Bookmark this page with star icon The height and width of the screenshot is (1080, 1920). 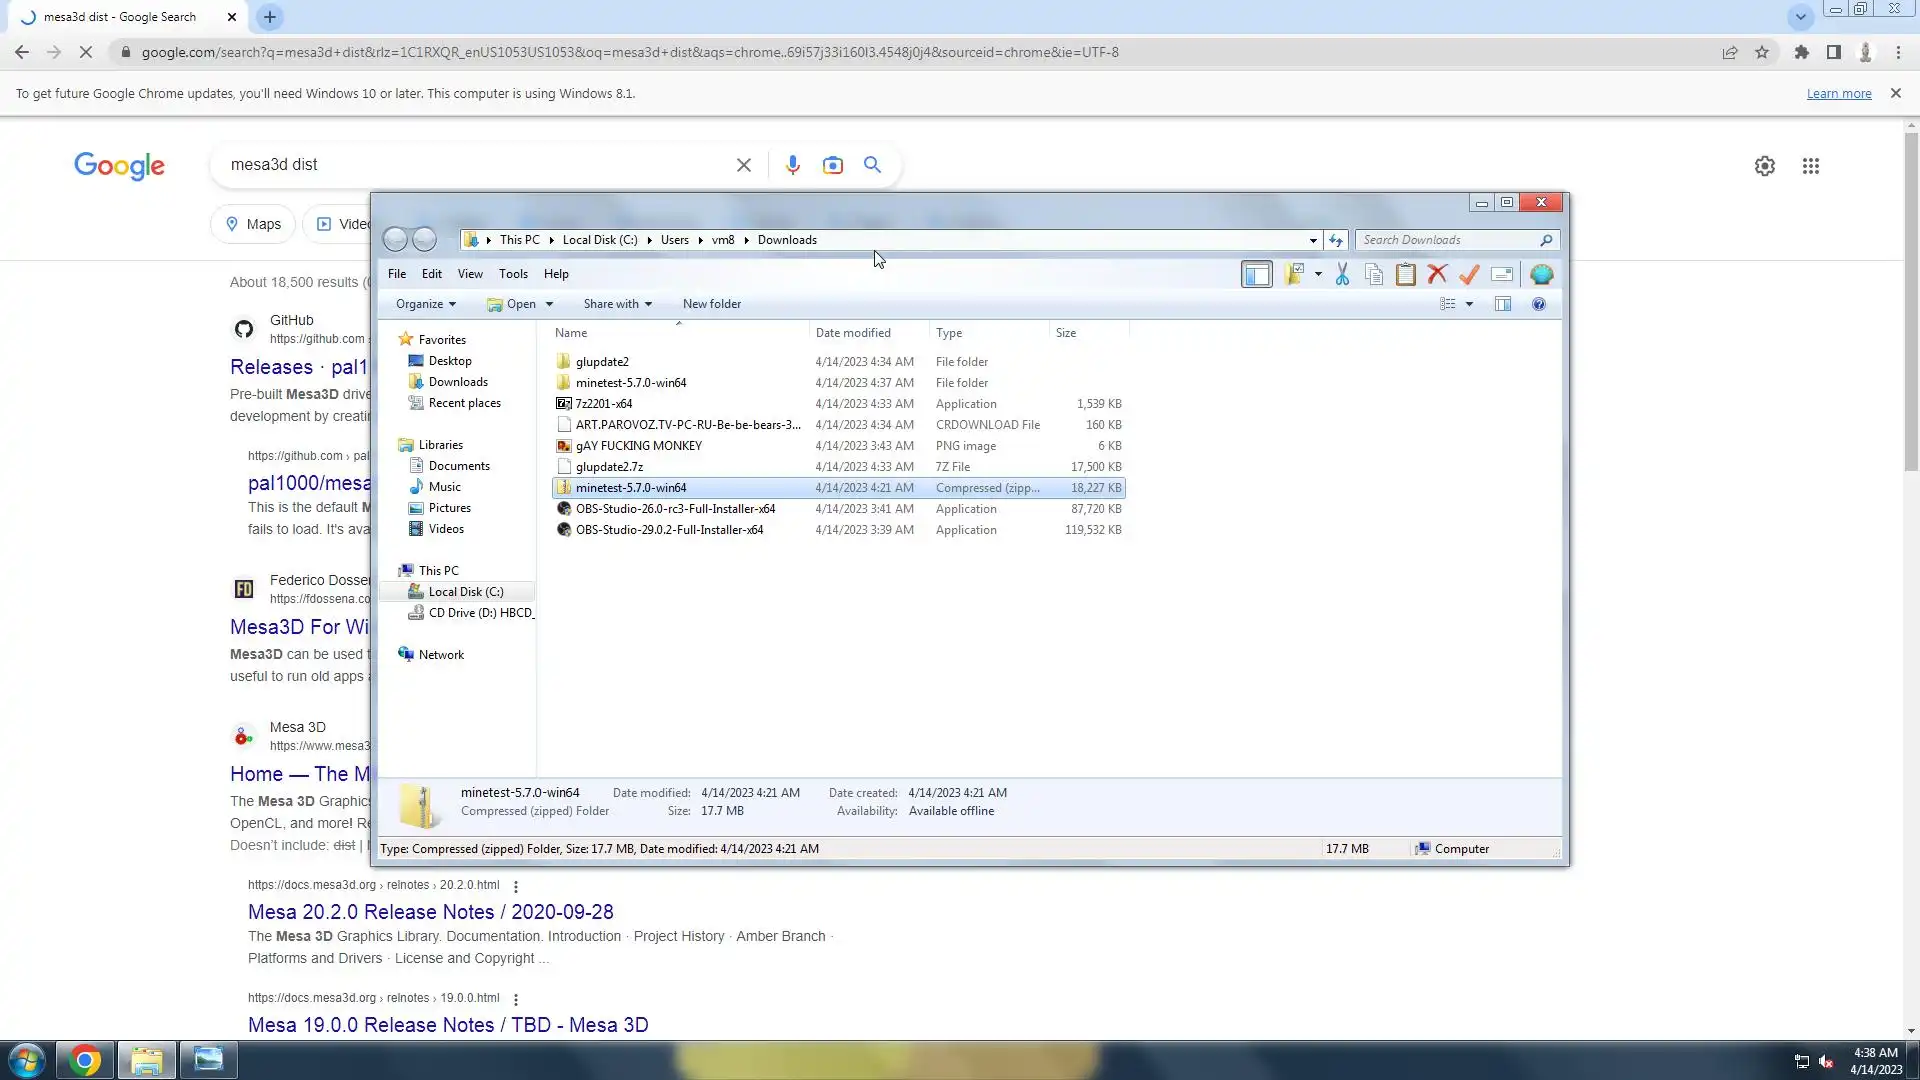[x=1761, y=52]
